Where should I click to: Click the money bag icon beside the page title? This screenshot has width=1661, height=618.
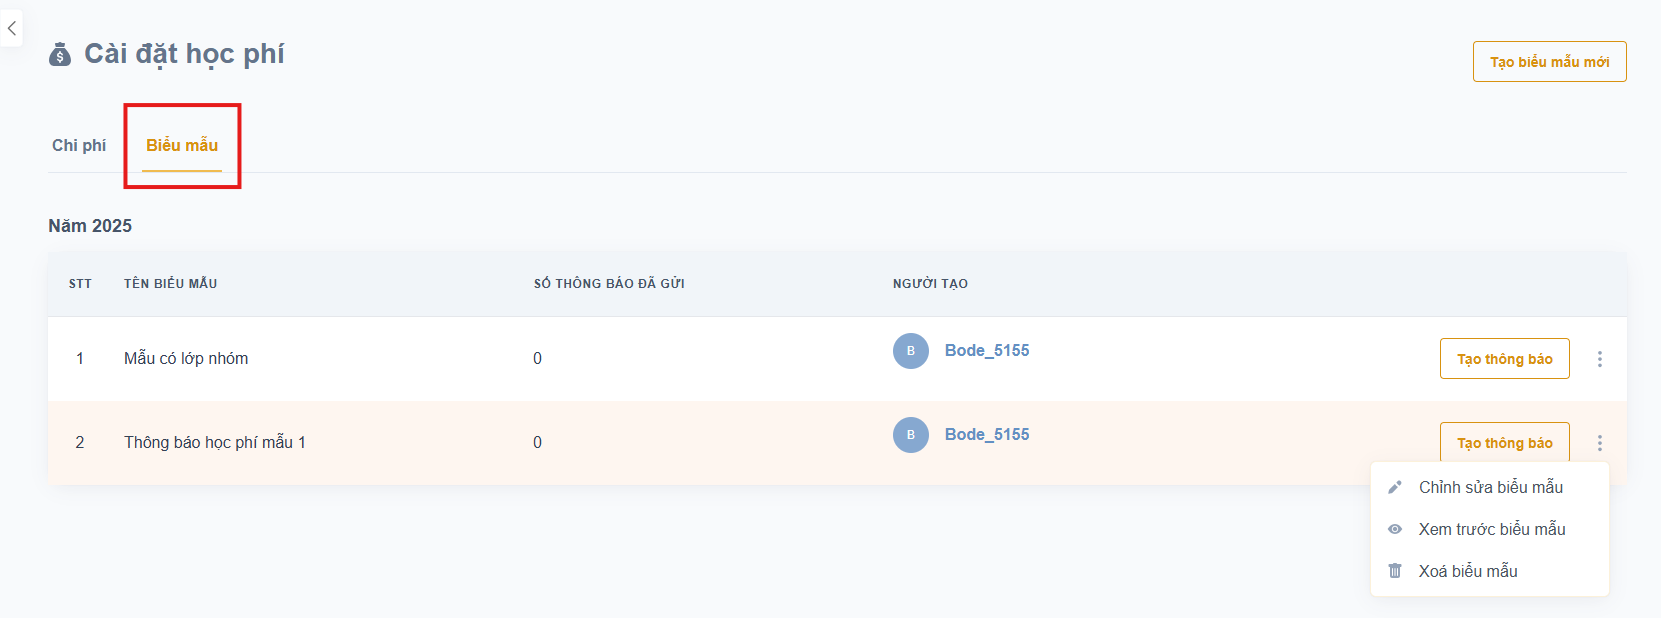(x=60, y=54)
